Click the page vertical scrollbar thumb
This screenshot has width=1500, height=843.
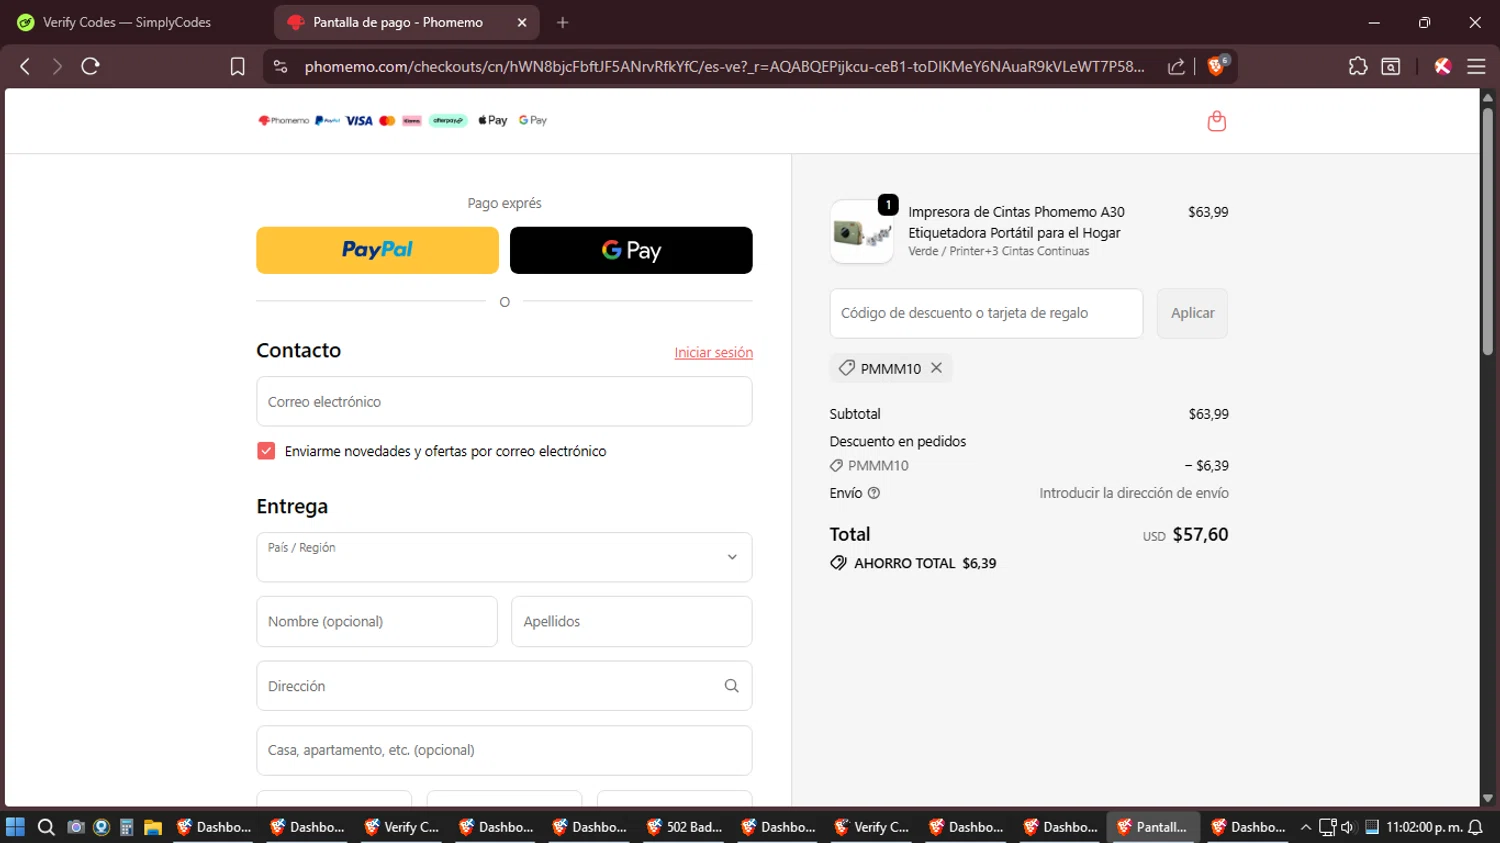point(1487,230)
